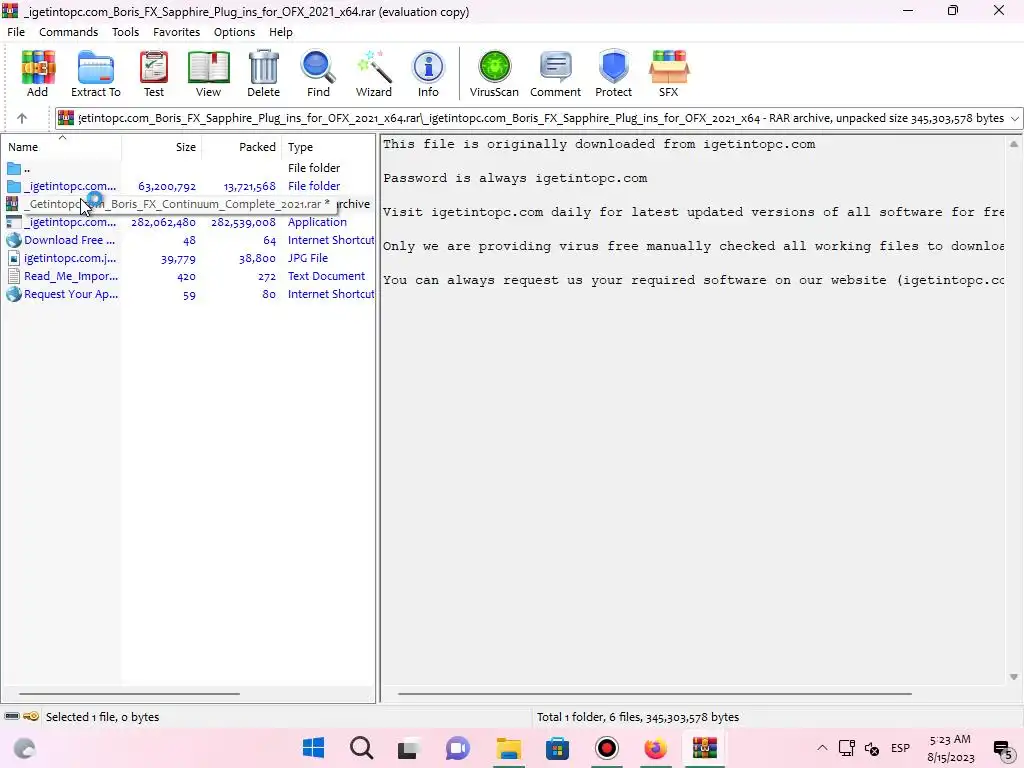1024x768 pixels.
Task: Click the file size 63,200,792
Action: pos(167,186)
